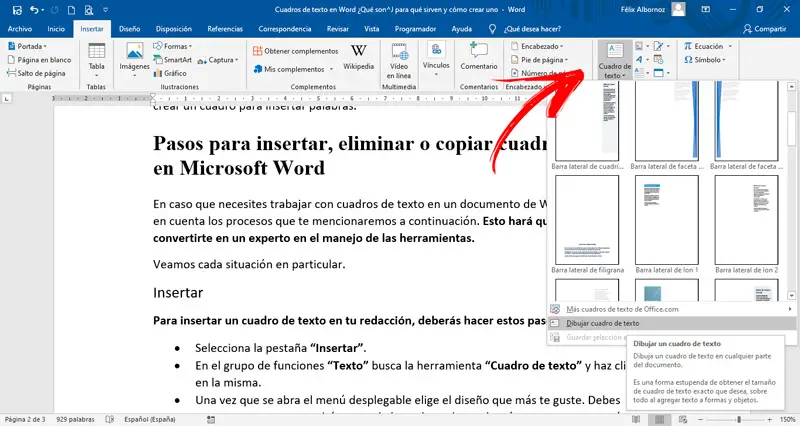Customize the quick access toolbar

[106, 10]
